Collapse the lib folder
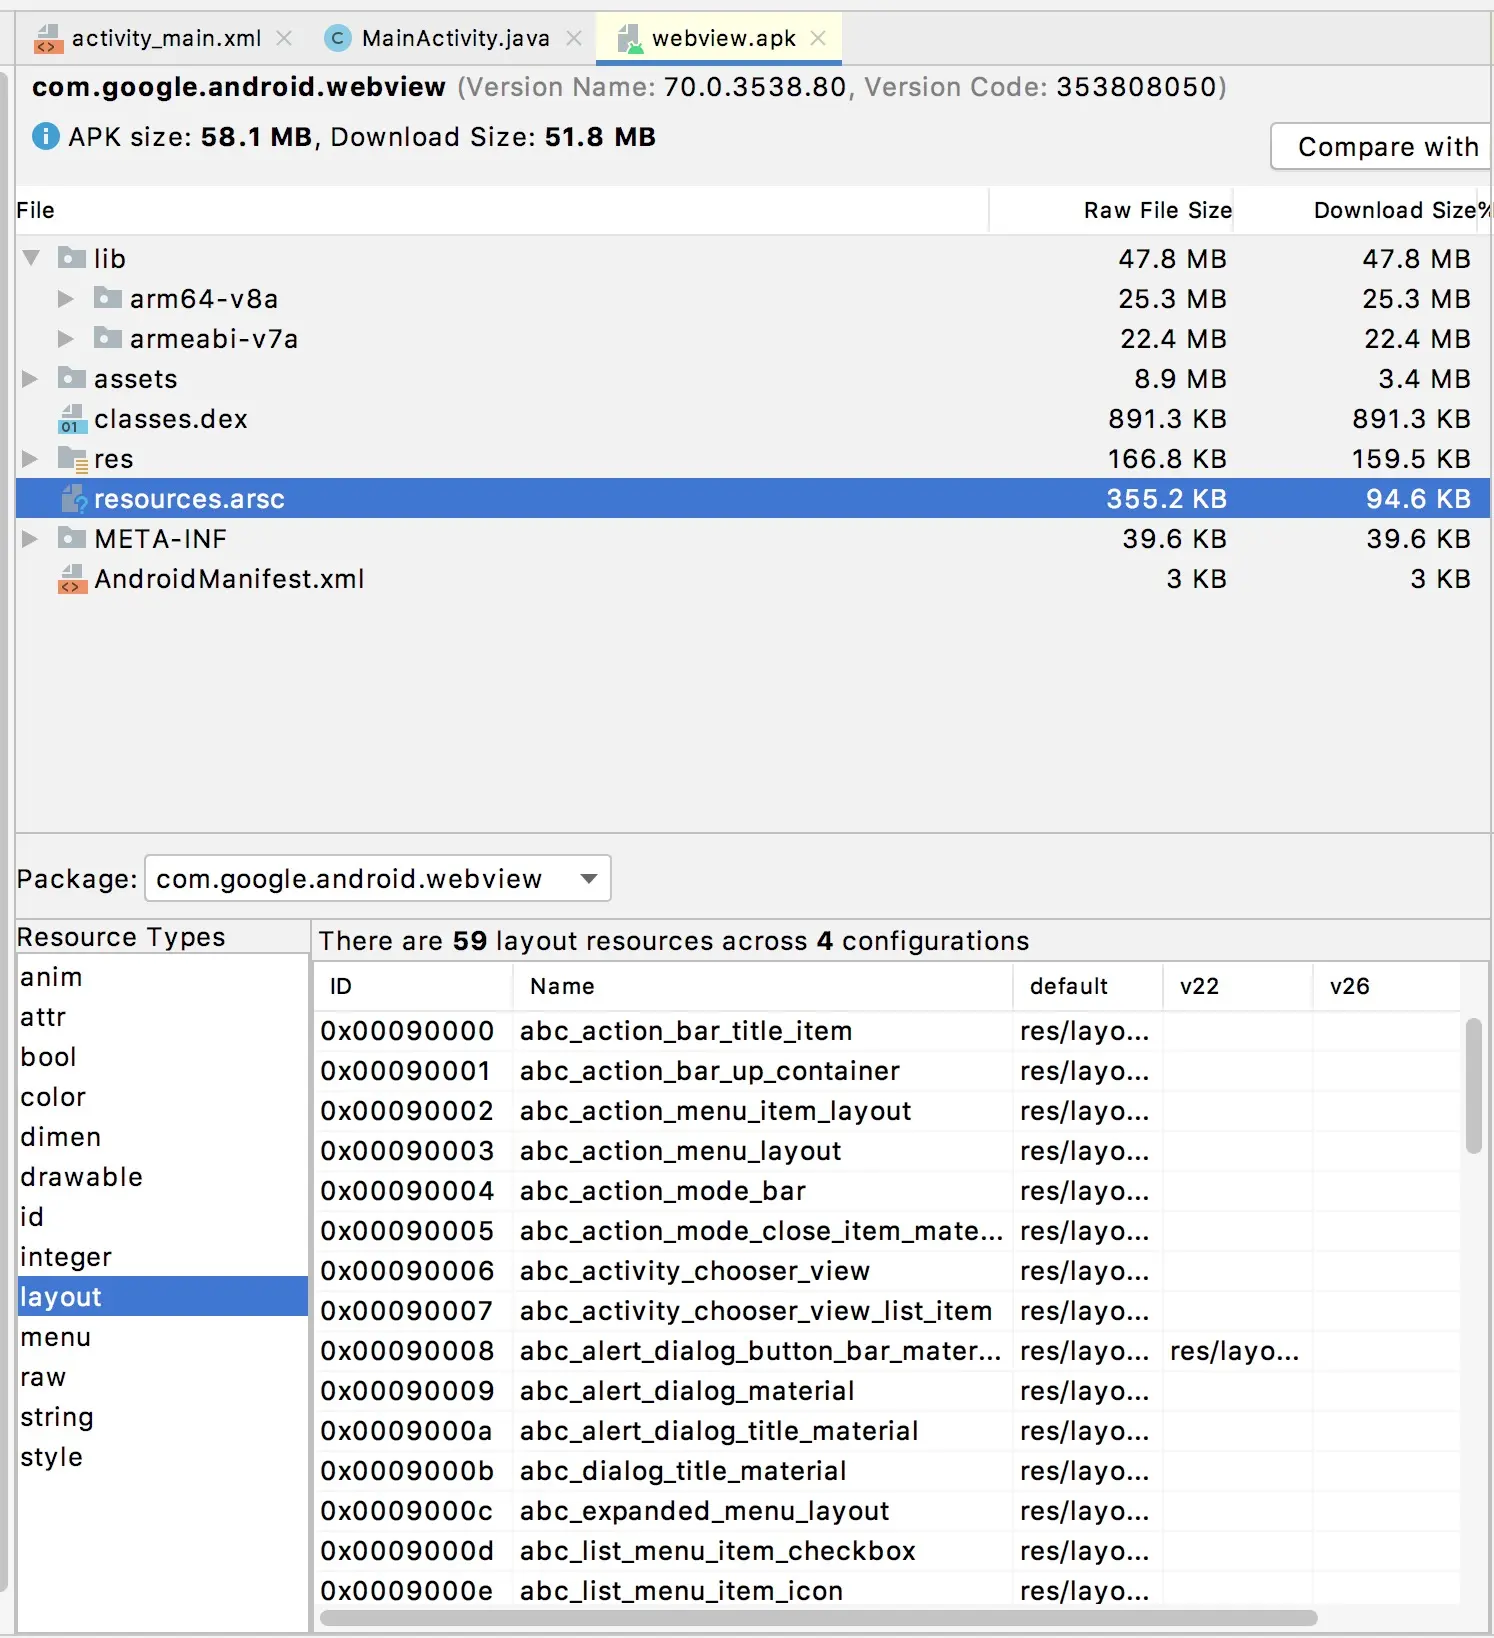The image size is (1494, 1638). click(31, 258)
